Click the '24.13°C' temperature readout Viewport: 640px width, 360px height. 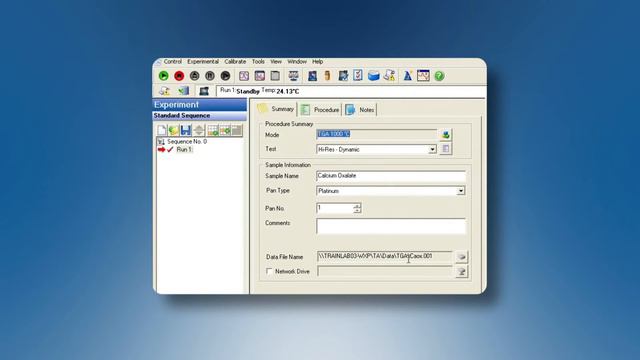pos(288,91)
